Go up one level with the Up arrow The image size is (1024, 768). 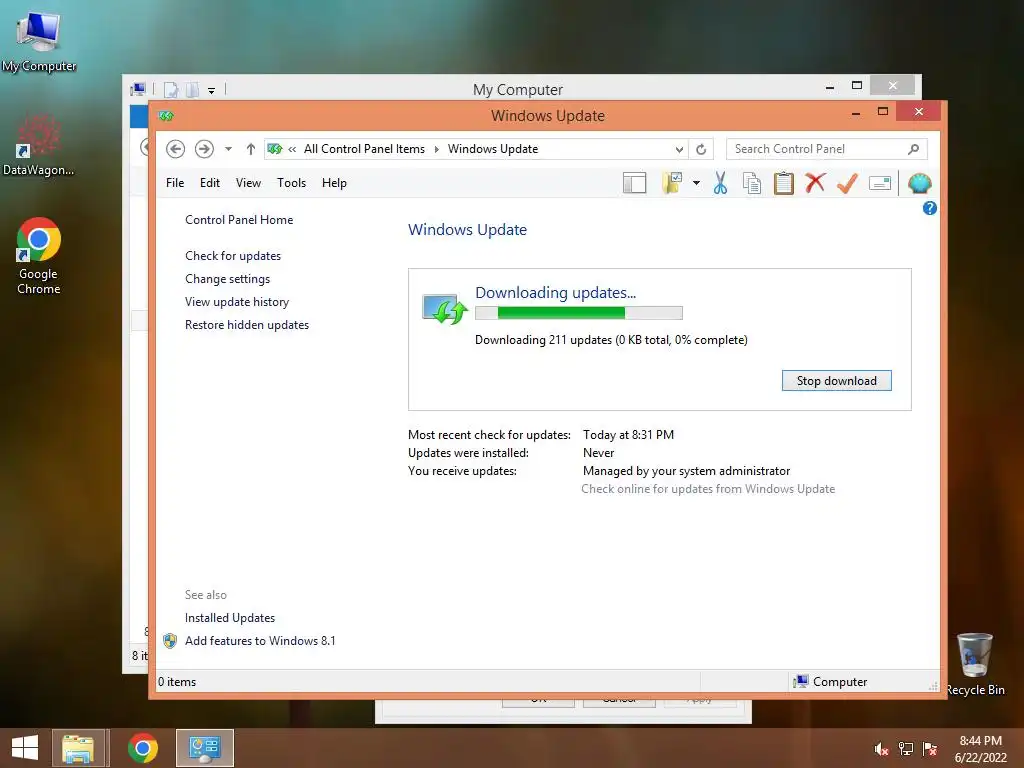tap(250, 149)
